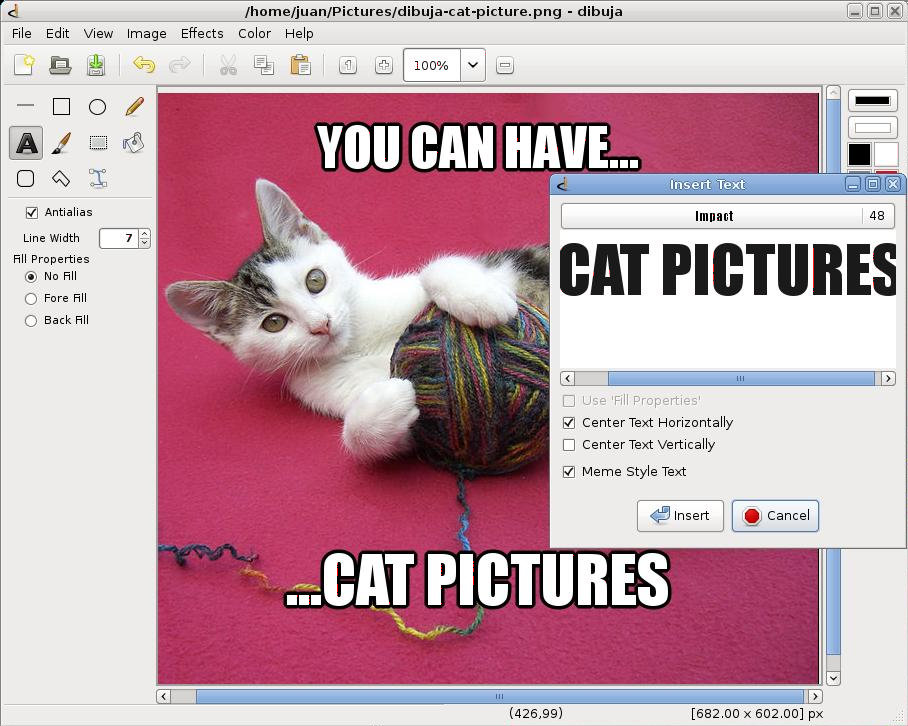Select the Bucket Fill tool

click(x=134, y=142)
